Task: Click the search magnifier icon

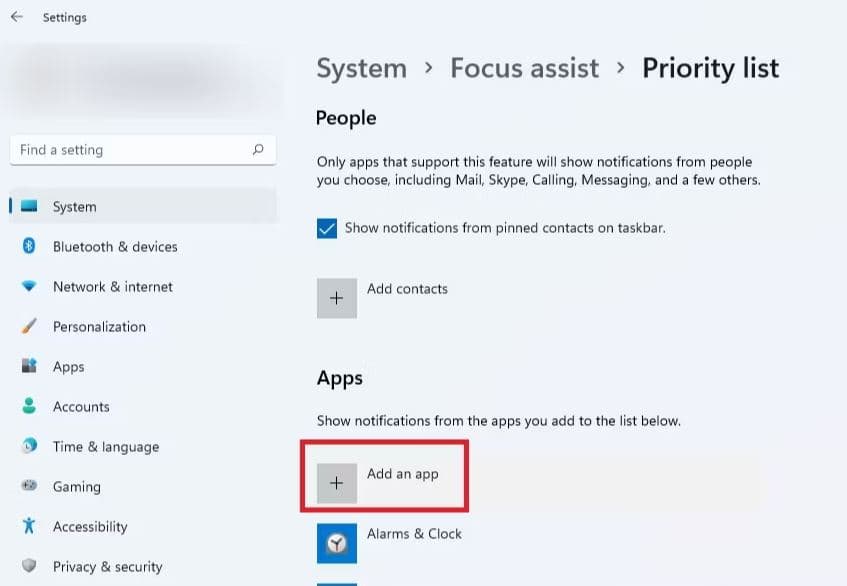Action: [x=258, y=150]
